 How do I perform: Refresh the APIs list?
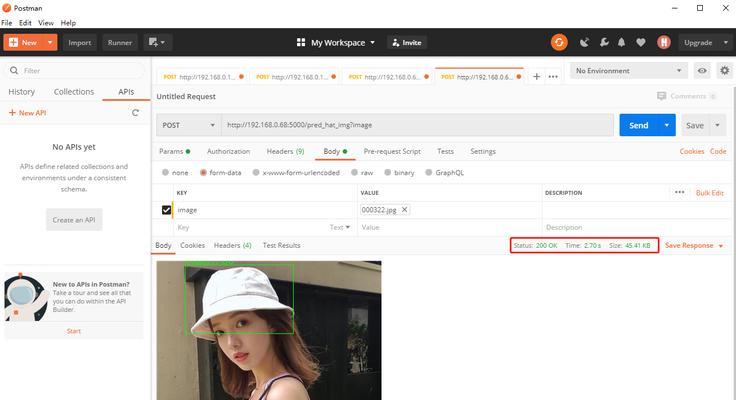[135, 113]
